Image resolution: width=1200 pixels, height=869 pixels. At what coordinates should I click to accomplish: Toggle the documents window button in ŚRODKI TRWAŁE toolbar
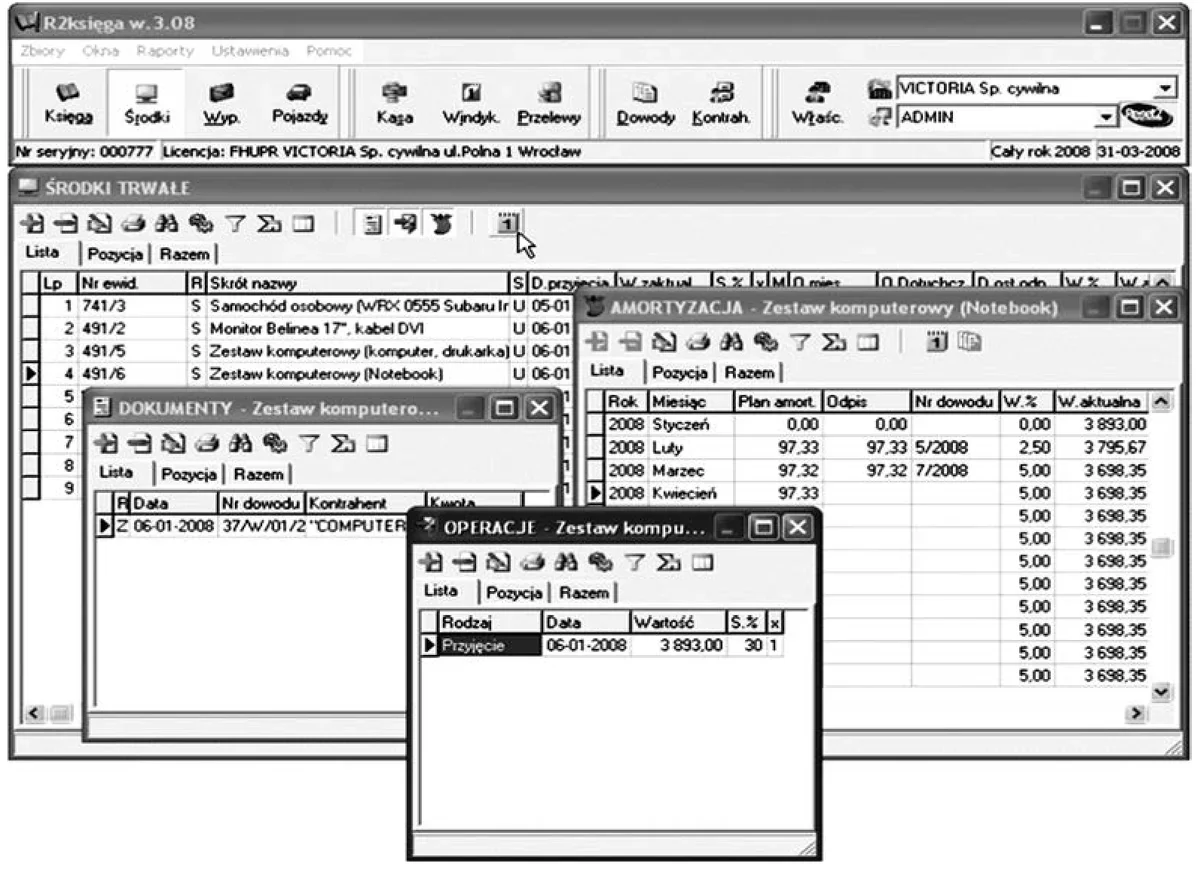tap(371, 222)
